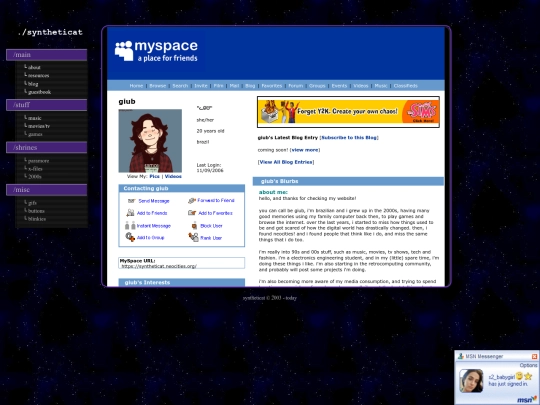Click the s2_babygirl name in MSN popup
This screenshot has width=540, height=405.
pyautogui.click(x=501, y=377)
